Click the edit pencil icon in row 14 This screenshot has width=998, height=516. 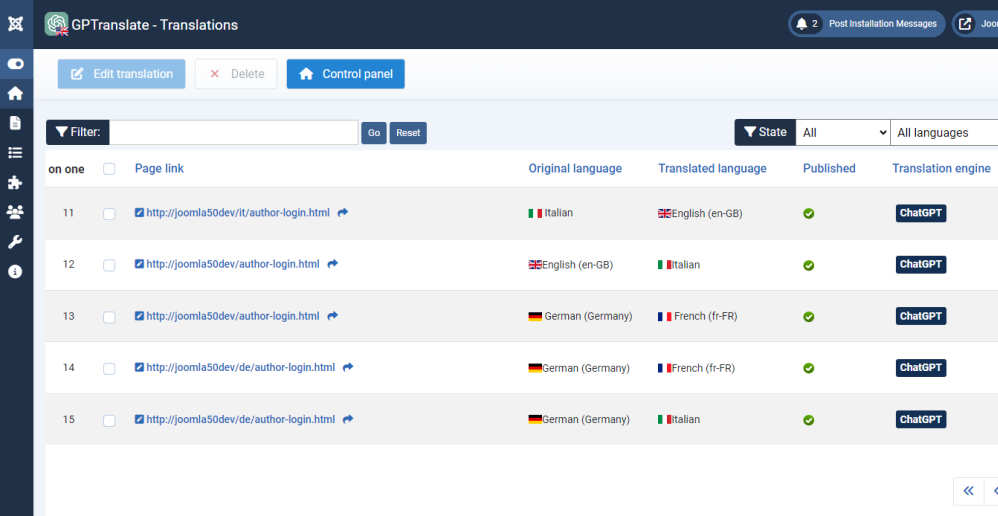(139, 367)
